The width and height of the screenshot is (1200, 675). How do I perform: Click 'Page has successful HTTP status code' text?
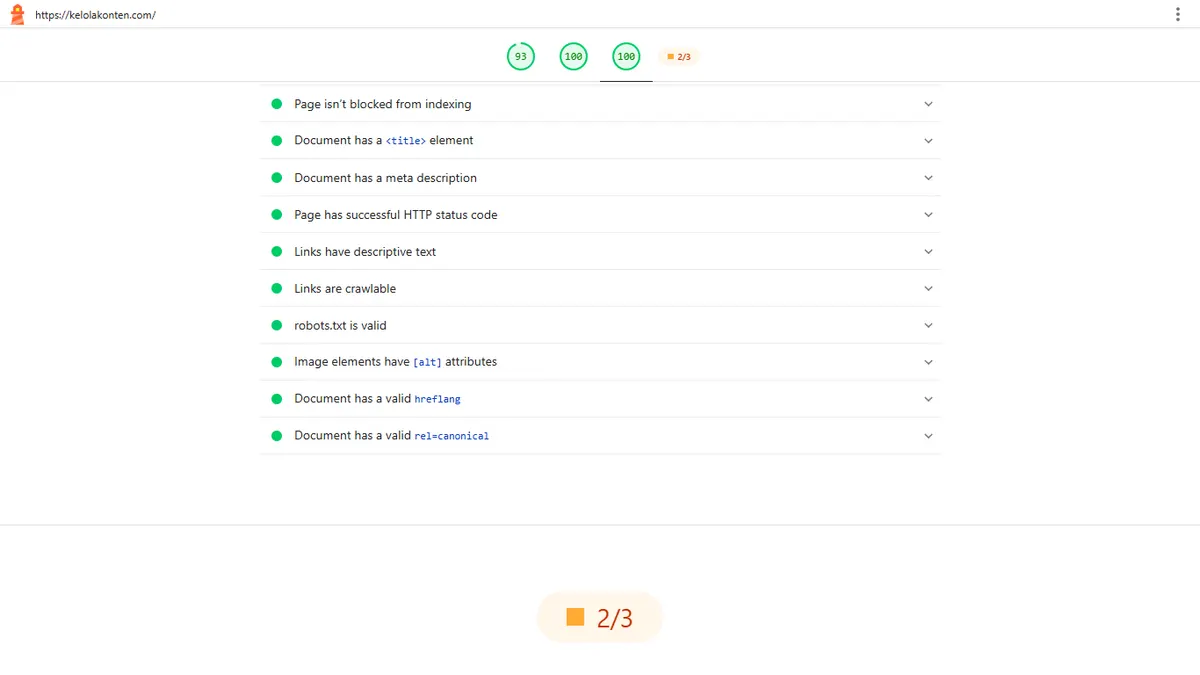tap(396, 215)
